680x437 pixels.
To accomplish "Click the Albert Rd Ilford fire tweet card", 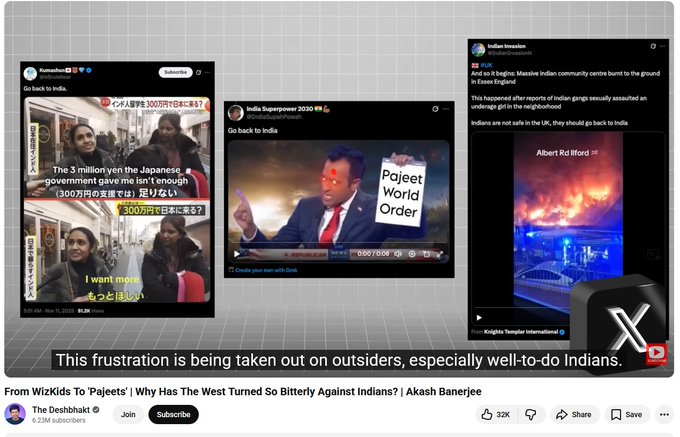I will tap(568, 189).
